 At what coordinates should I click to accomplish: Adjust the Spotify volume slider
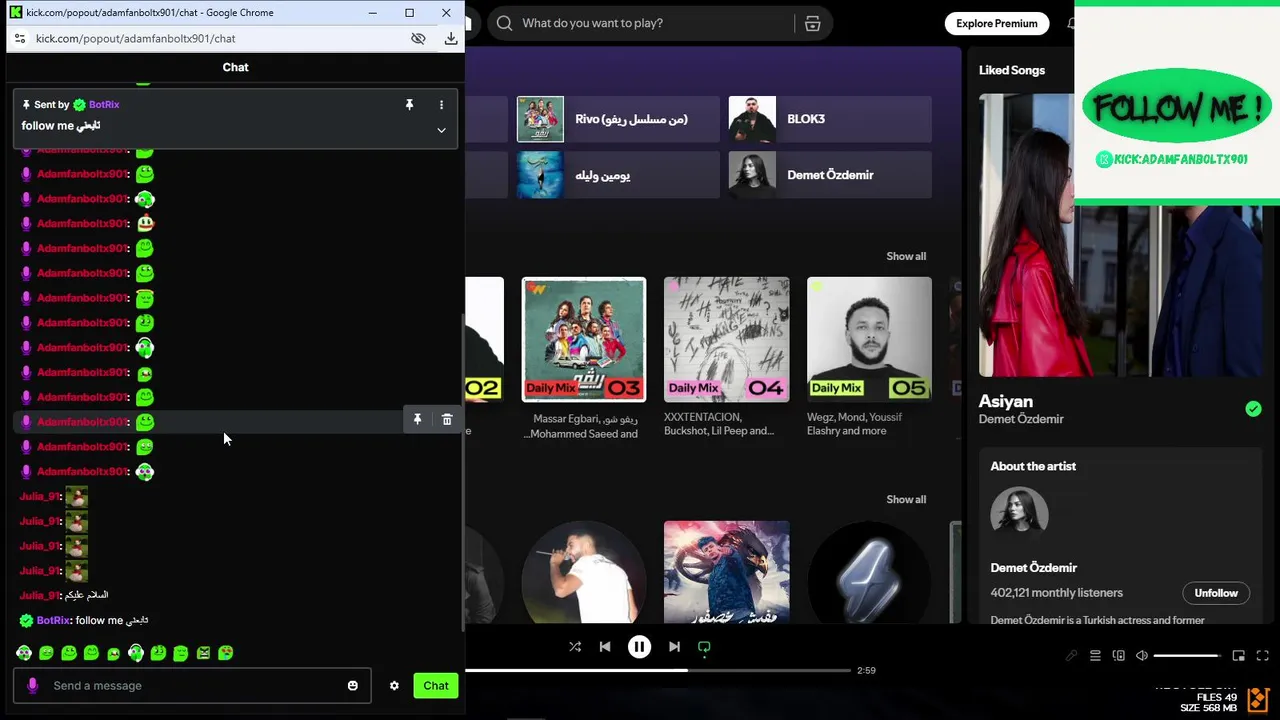click(1187, 656)
